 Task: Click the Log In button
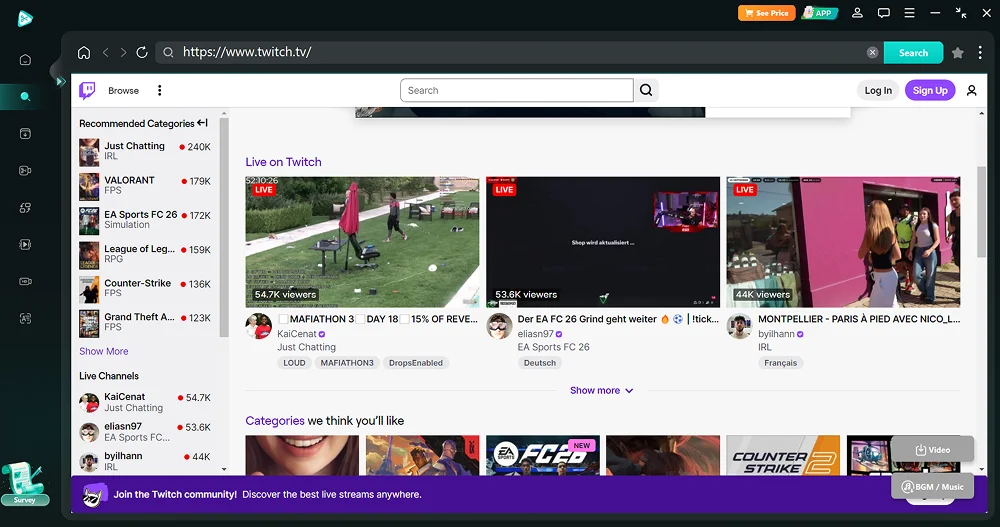coord(877,90)
